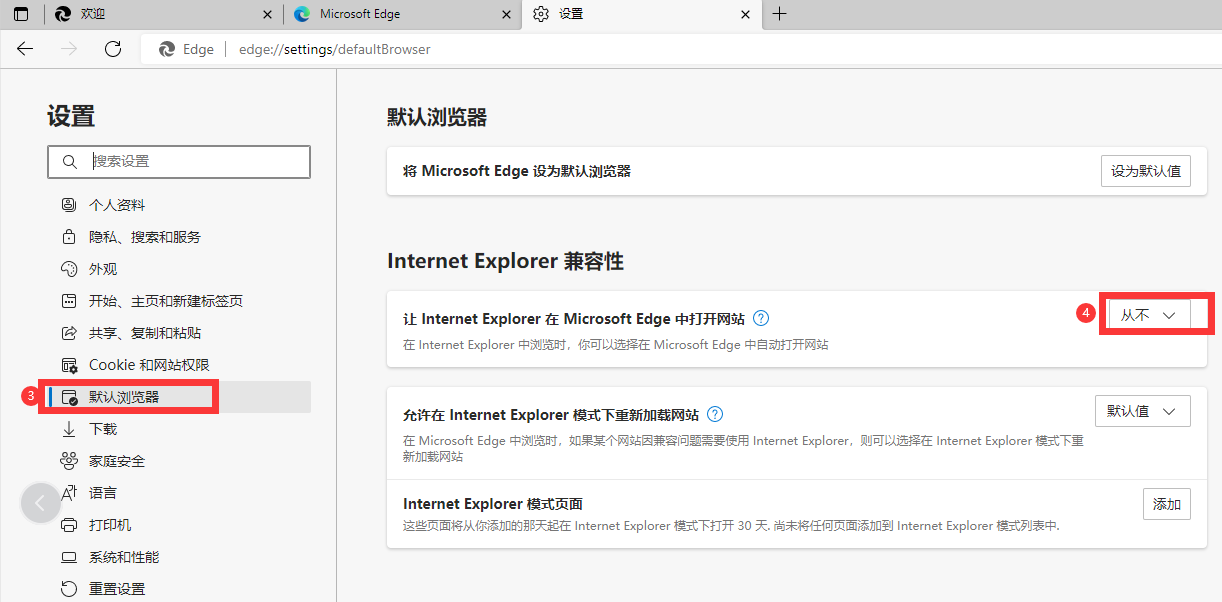This screenshot has height=602, width=1222.
Task: Click help icon beside 让 Internet Explorer 打开网站
Action: [761, 318]
